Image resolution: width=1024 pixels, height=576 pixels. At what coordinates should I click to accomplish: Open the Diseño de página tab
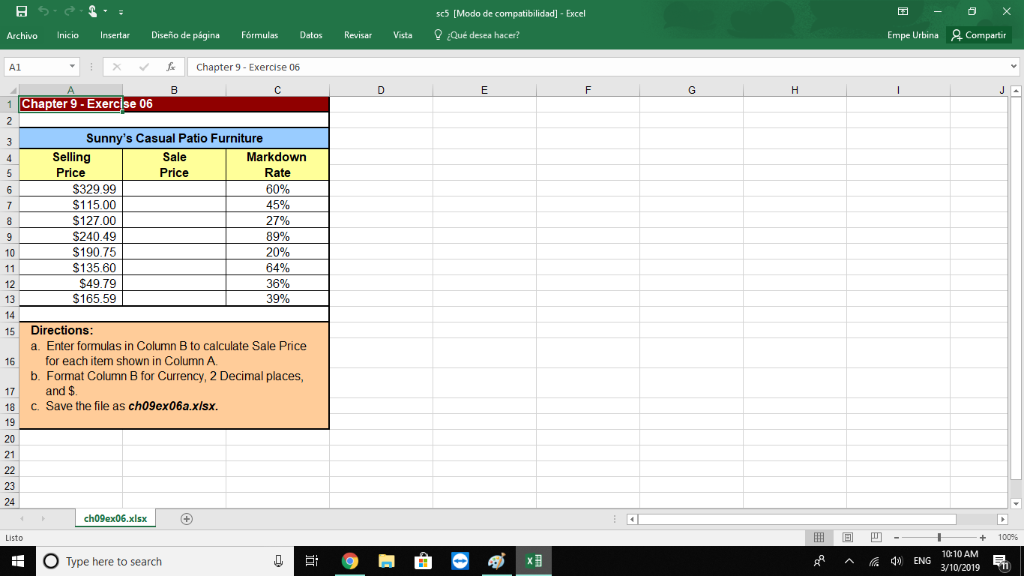coord(185,35)
